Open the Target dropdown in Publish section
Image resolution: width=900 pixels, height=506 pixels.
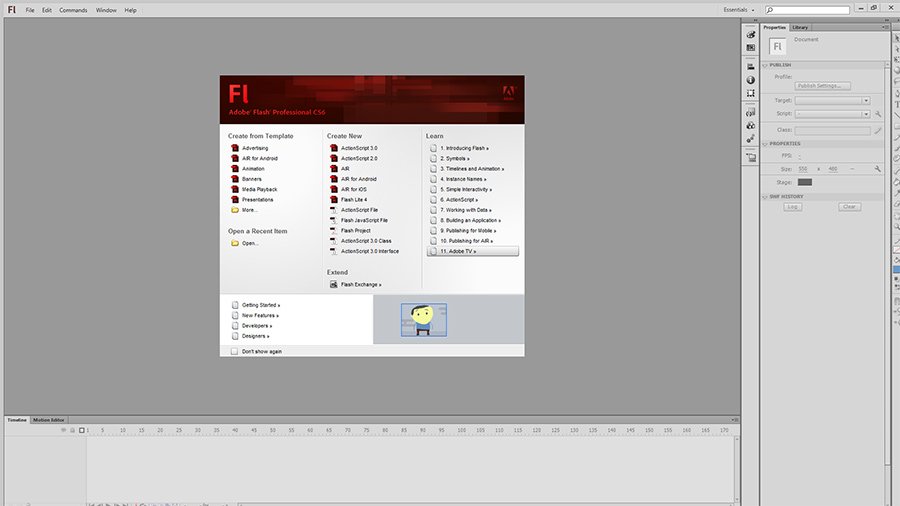pos(832,100)
